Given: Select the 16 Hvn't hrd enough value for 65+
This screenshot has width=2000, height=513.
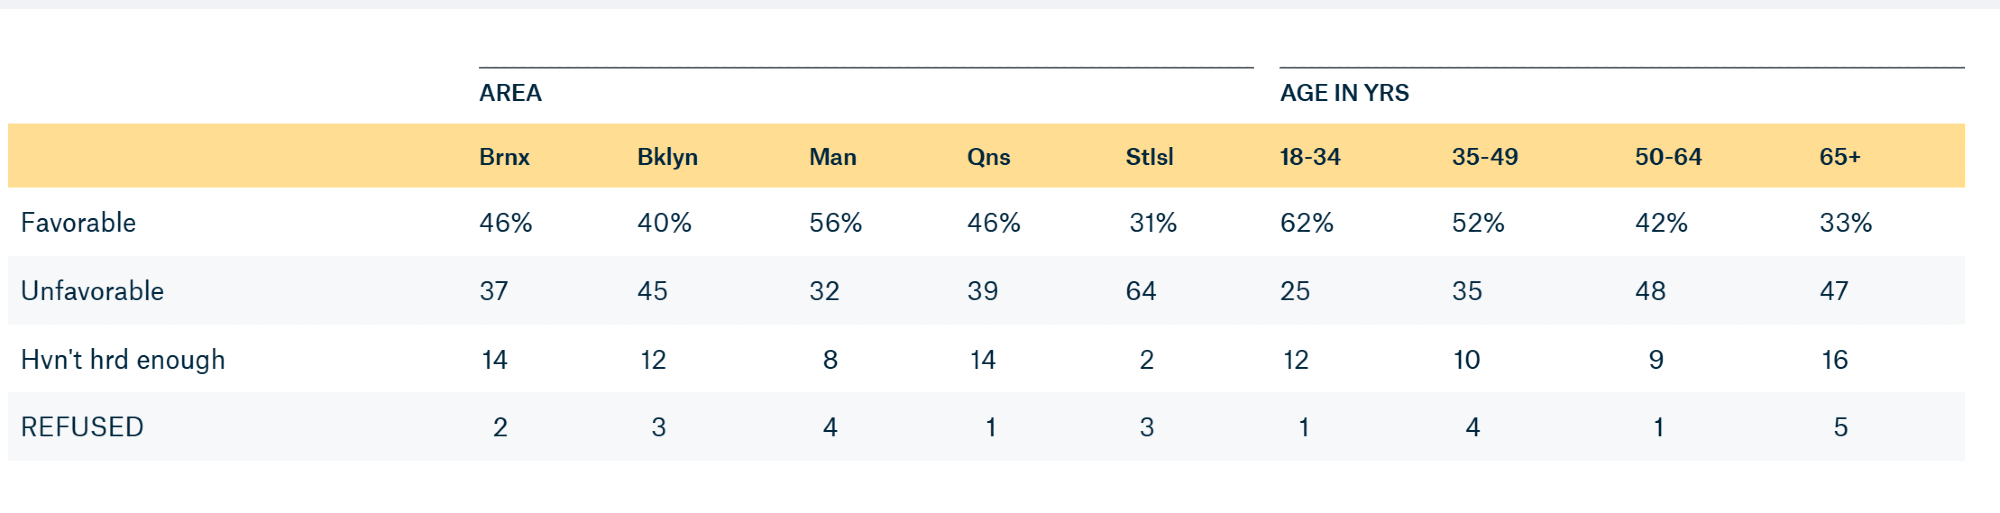Looking at the screenshot, I should [1834, 360].
